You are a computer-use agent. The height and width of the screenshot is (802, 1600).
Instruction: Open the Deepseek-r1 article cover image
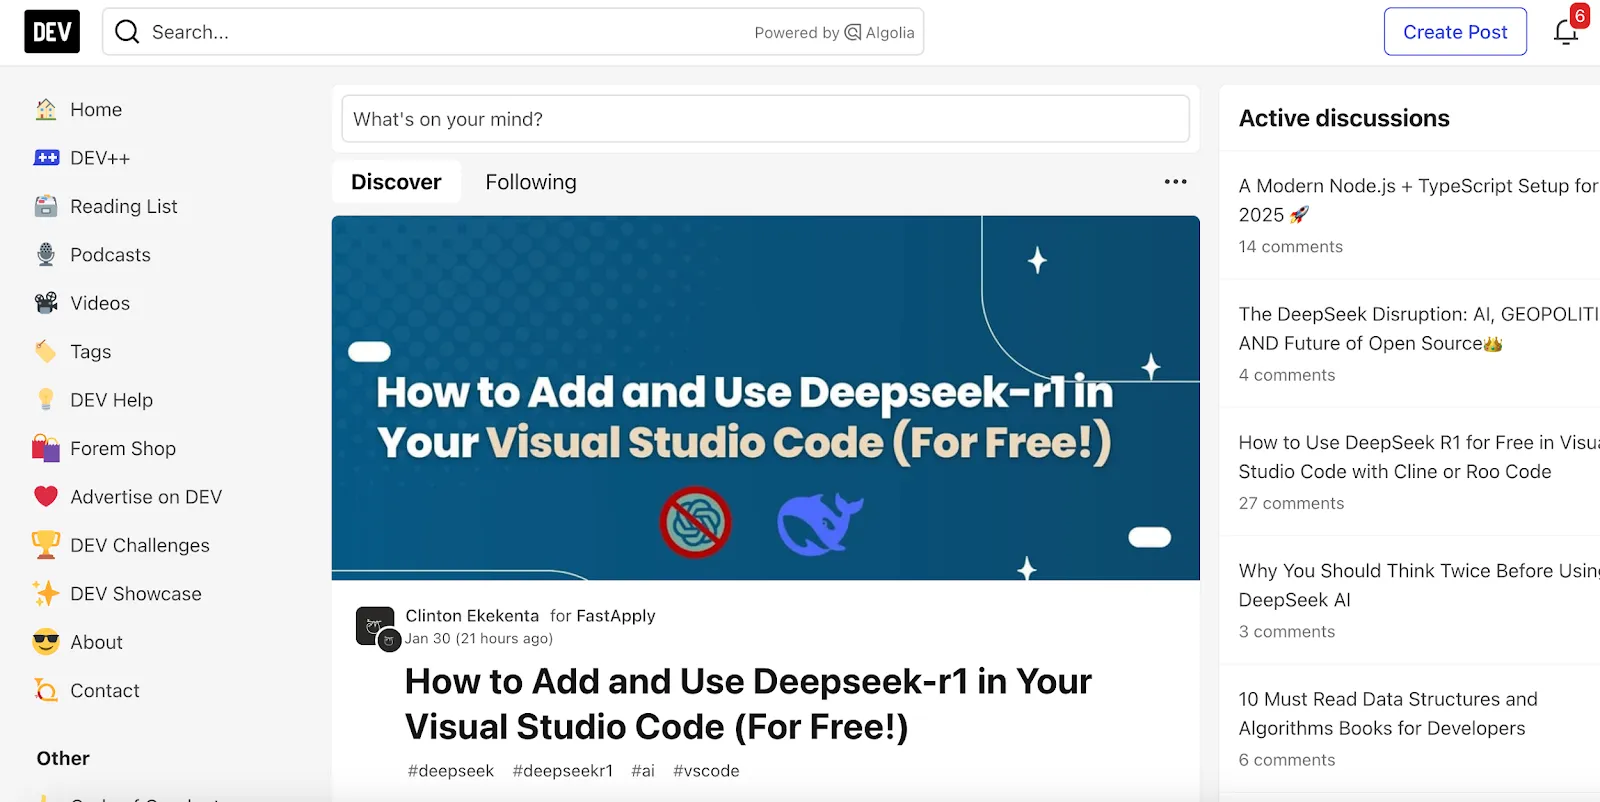(766, 398)
